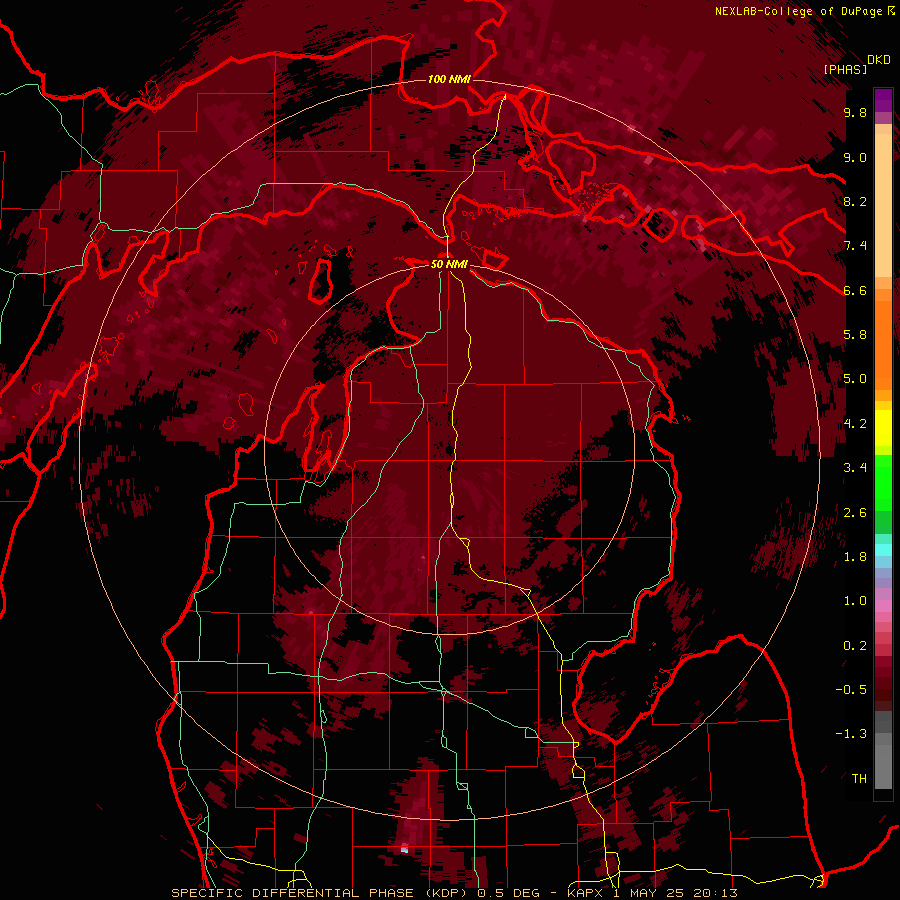Click the 6.6 value on the color scale
The width and height of the screenshot is (900, 900).
855,290
